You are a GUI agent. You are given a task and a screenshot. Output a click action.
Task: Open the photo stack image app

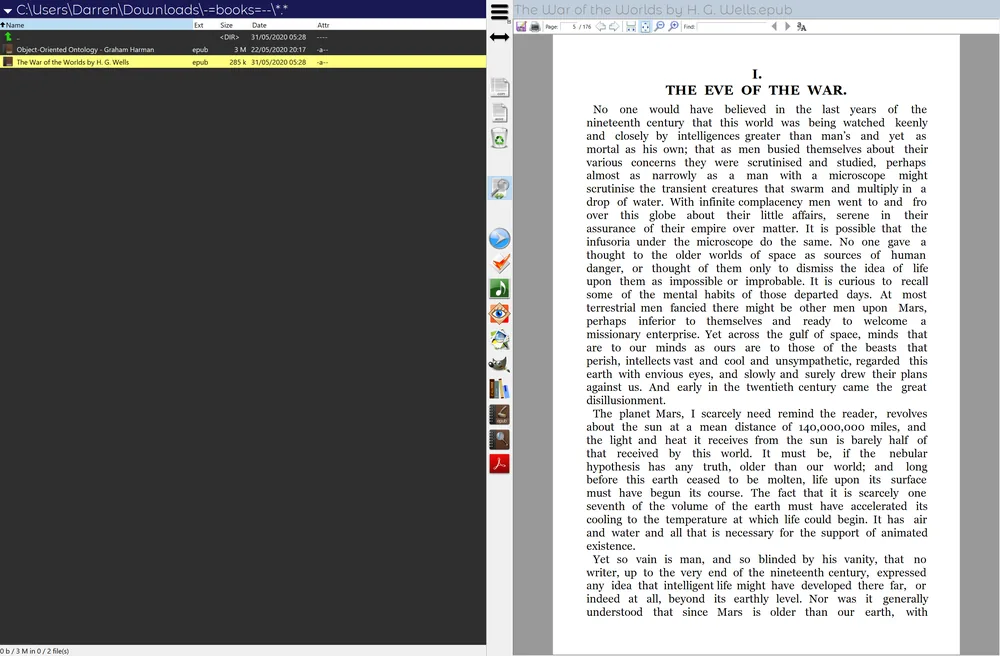coord(499,339)
